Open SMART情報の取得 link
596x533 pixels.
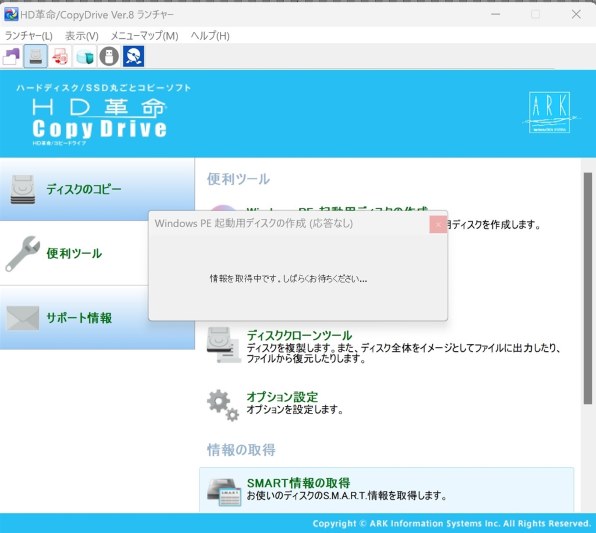tap(298, 483)
